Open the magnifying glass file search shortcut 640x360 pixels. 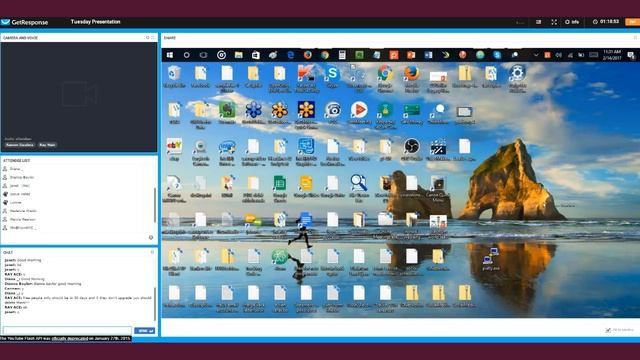coord(358,189)
